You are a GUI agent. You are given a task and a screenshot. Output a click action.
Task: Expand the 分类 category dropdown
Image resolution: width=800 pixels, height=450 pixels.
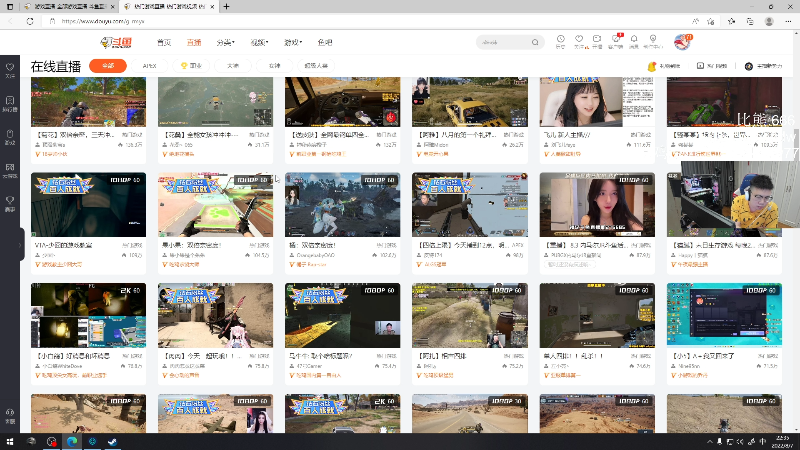pyautogui.click(x=225, y=42)
